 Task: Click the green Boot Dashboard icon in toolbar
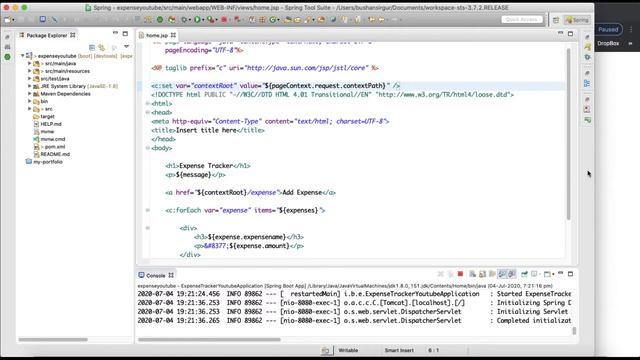pyautogui.click(x=160, y=20)
